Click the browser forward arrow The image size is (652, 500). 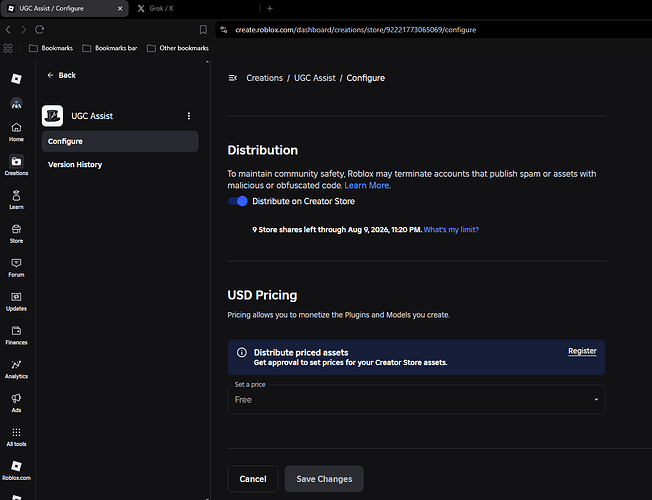pyautogui.click(x=24, y=30)
